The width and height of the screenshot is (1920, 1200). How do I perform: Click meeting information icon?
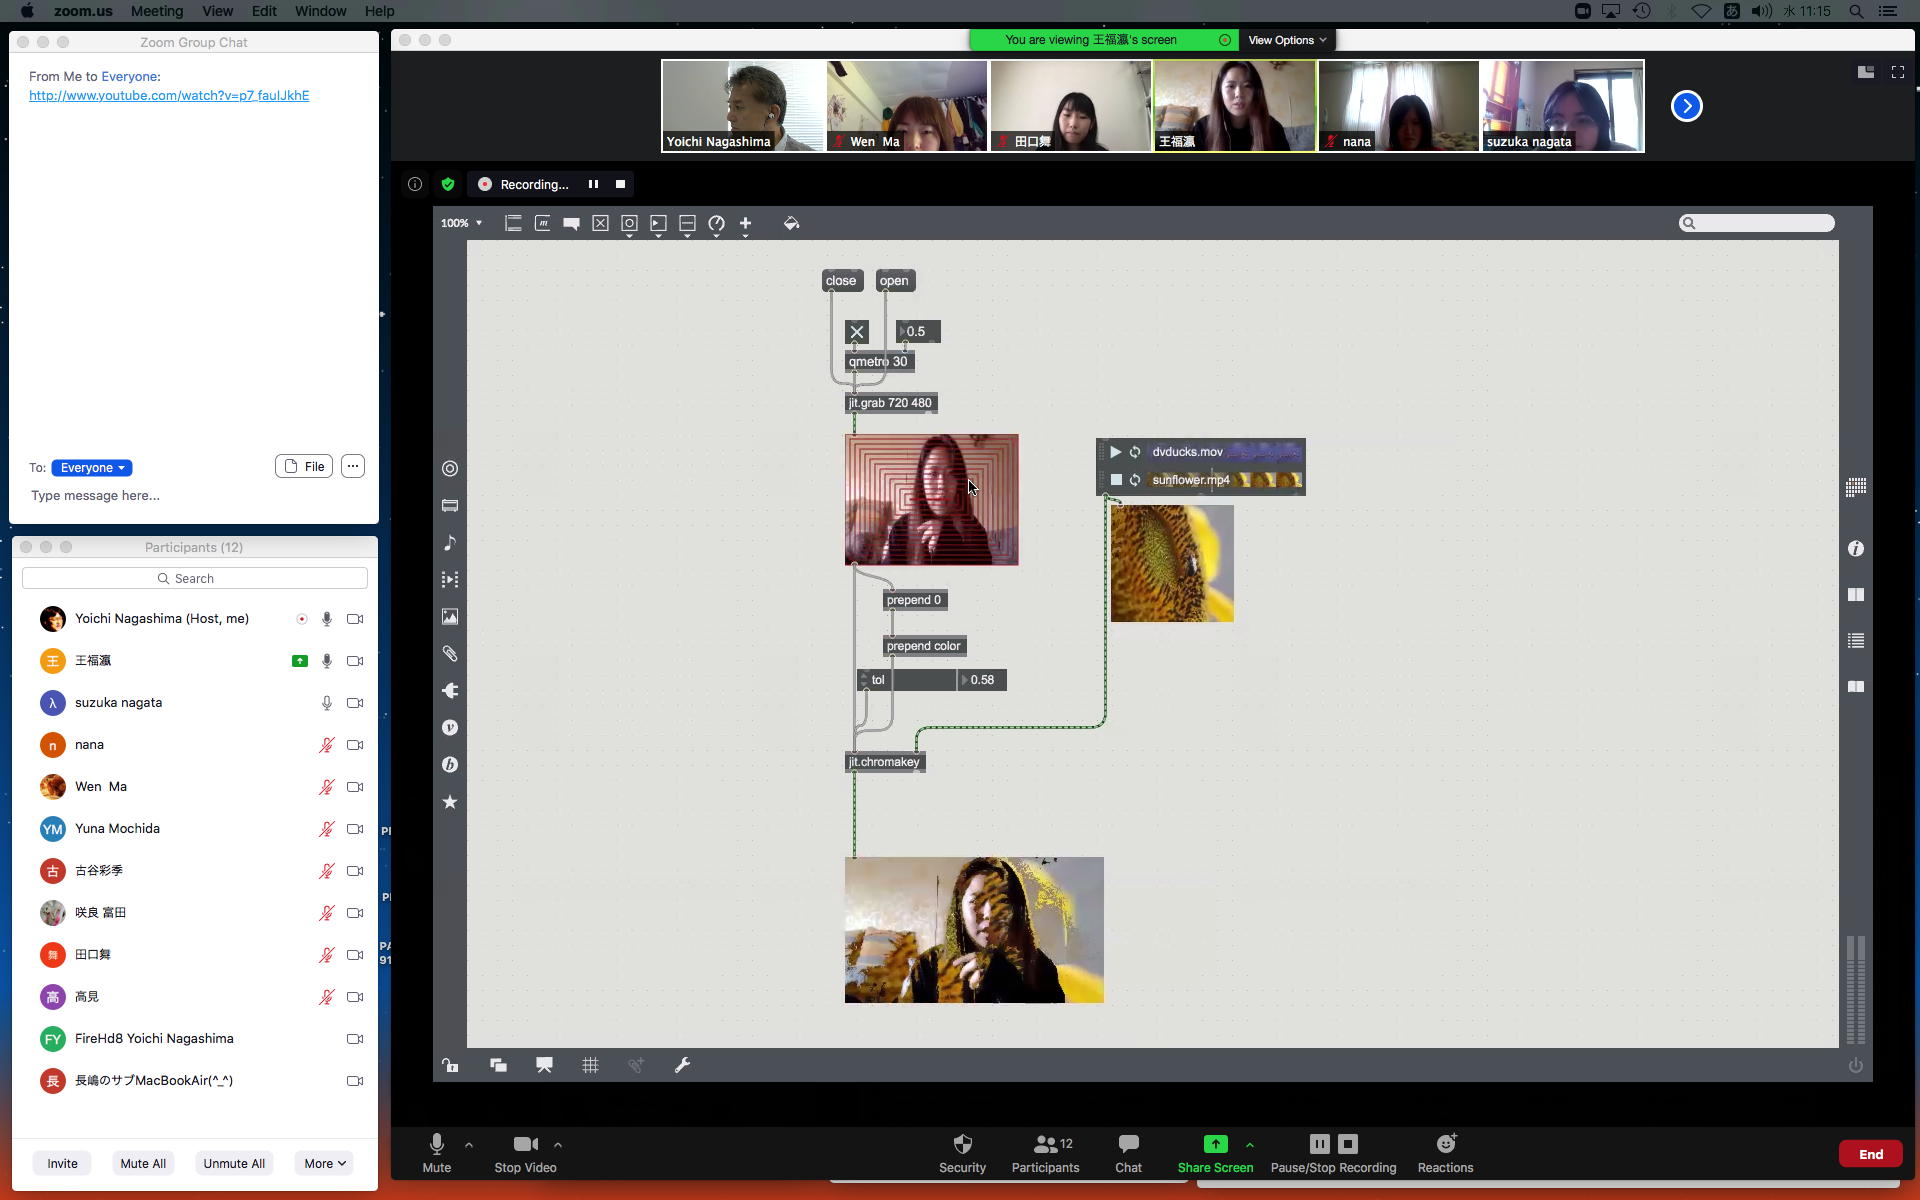[x=414, y=184]
